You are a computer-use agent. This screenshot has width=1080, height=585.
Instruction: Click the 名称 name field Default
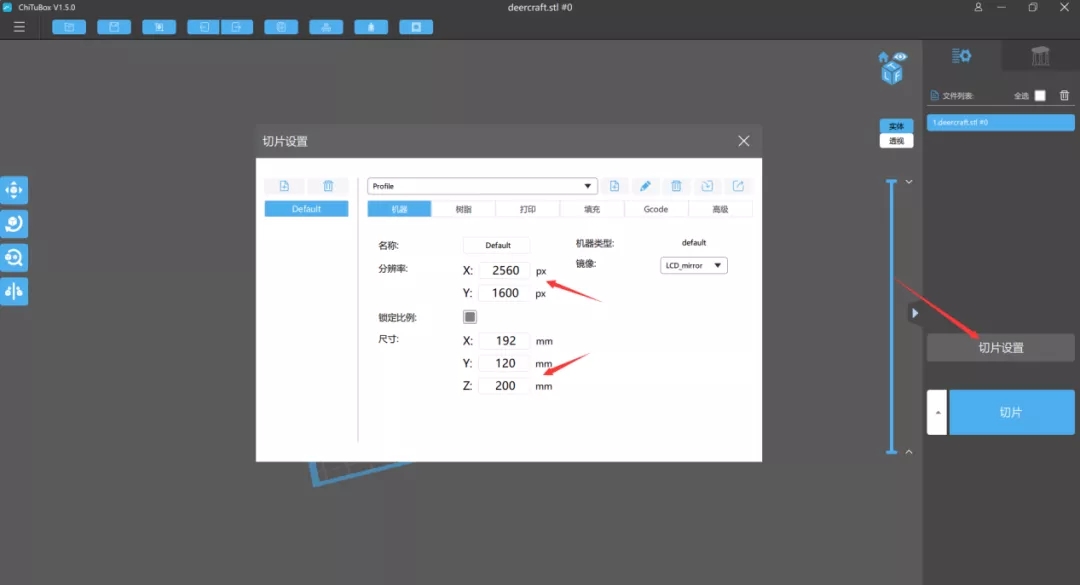coord(497,245)
